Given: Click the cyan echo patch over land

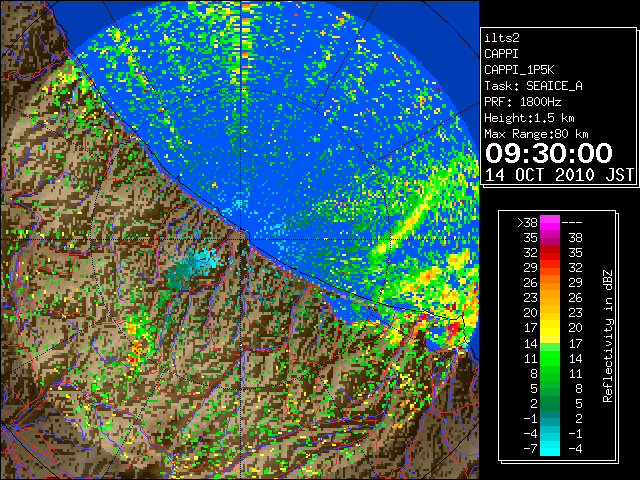Looking at the screenshot, I should [205, 260].
